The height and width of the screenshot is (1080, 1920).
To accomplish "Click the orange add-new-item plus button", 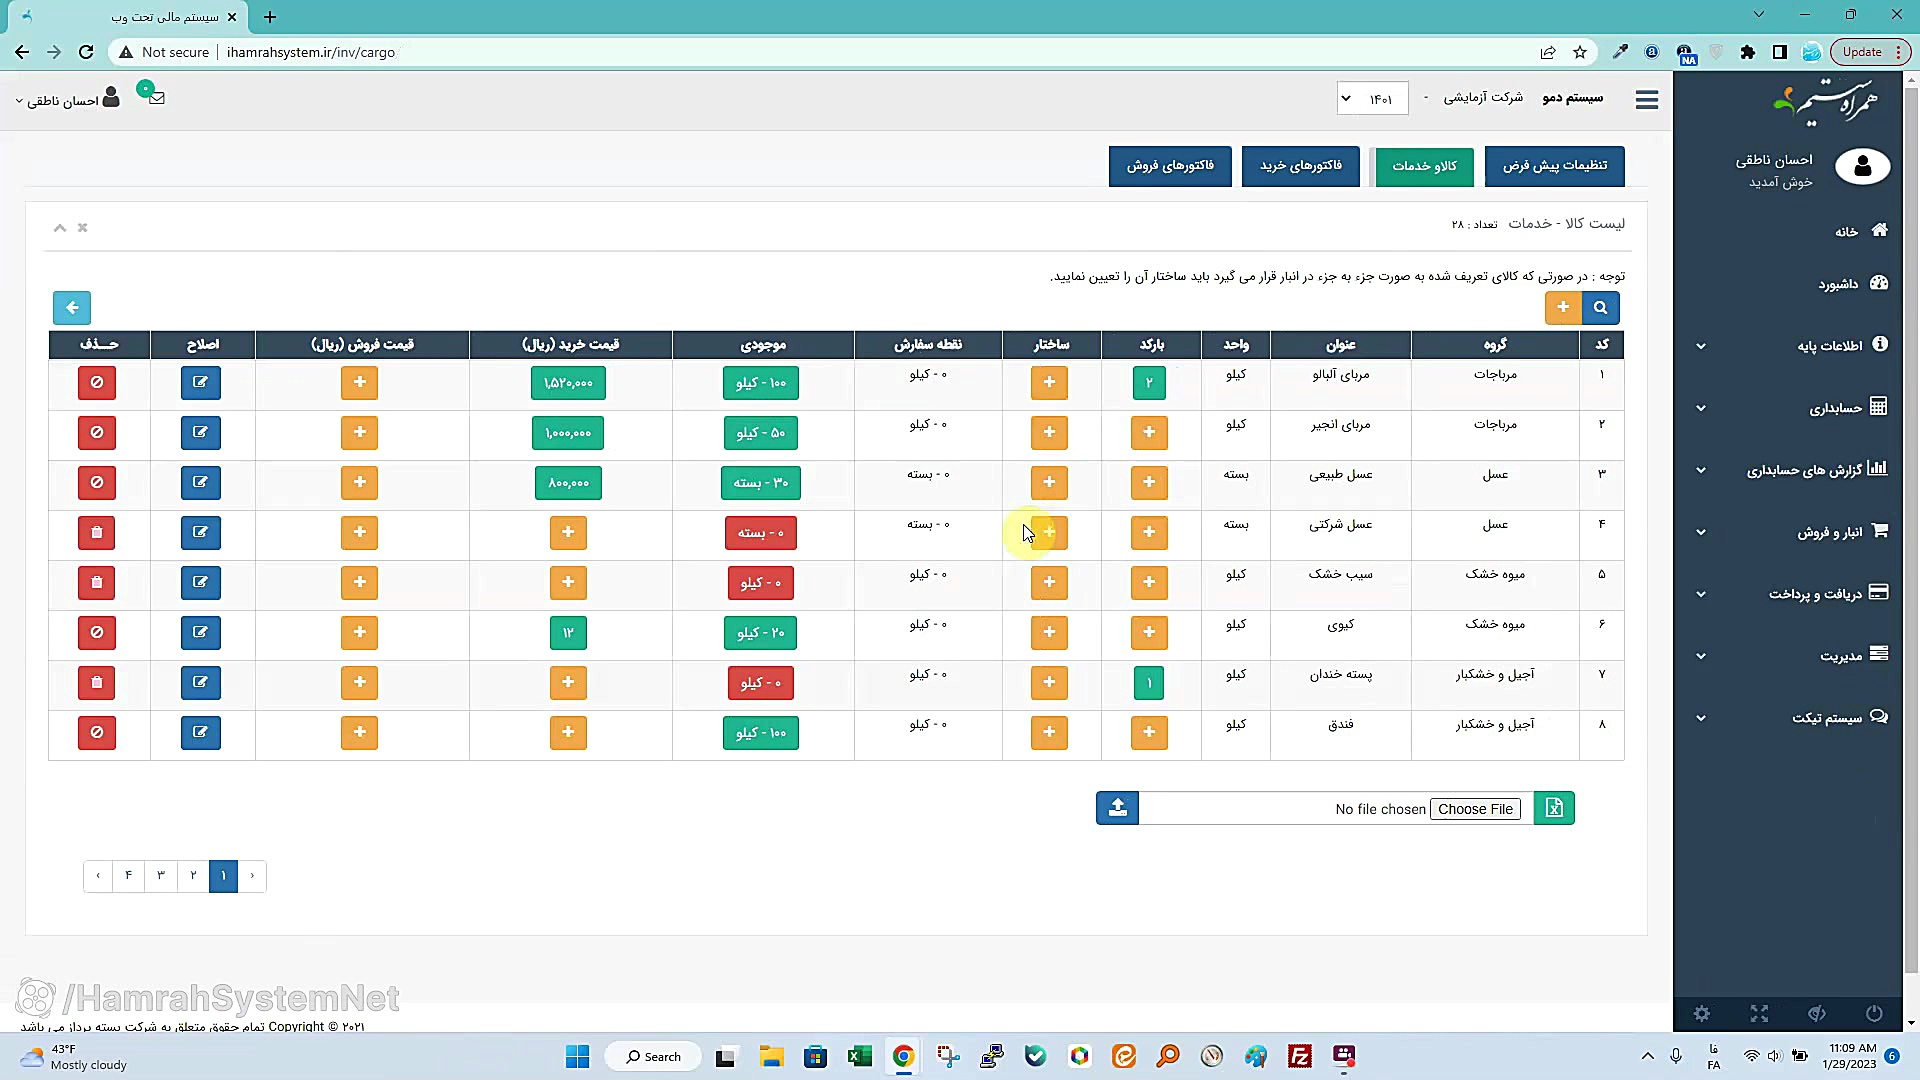I will pyautogui.click(x=1563, y=308).
